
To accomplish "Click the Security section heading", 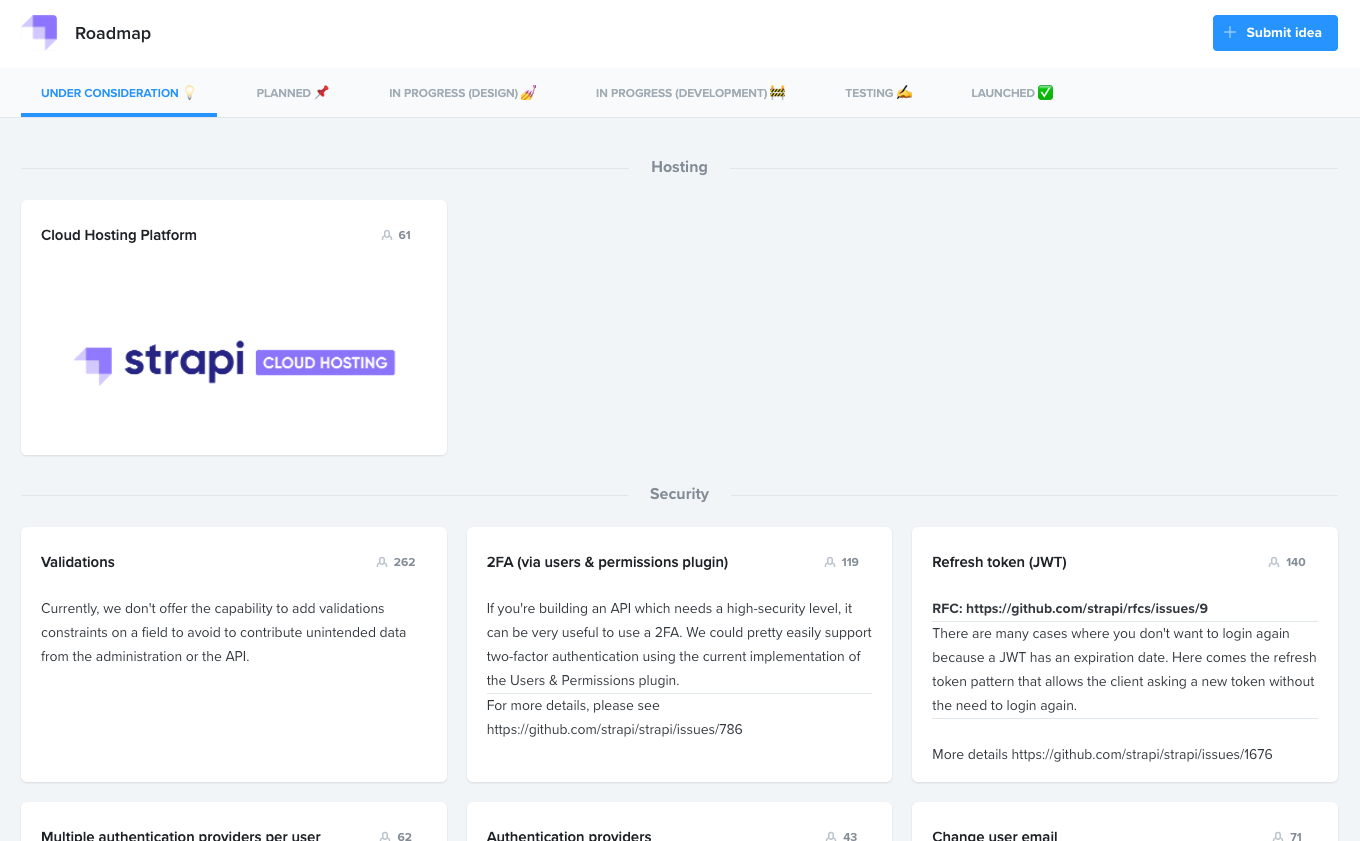I will (679, 494).
